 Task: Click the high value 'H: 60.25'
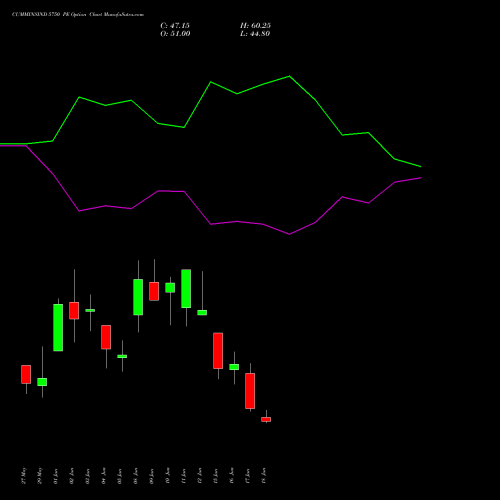(x=255, y=26)
